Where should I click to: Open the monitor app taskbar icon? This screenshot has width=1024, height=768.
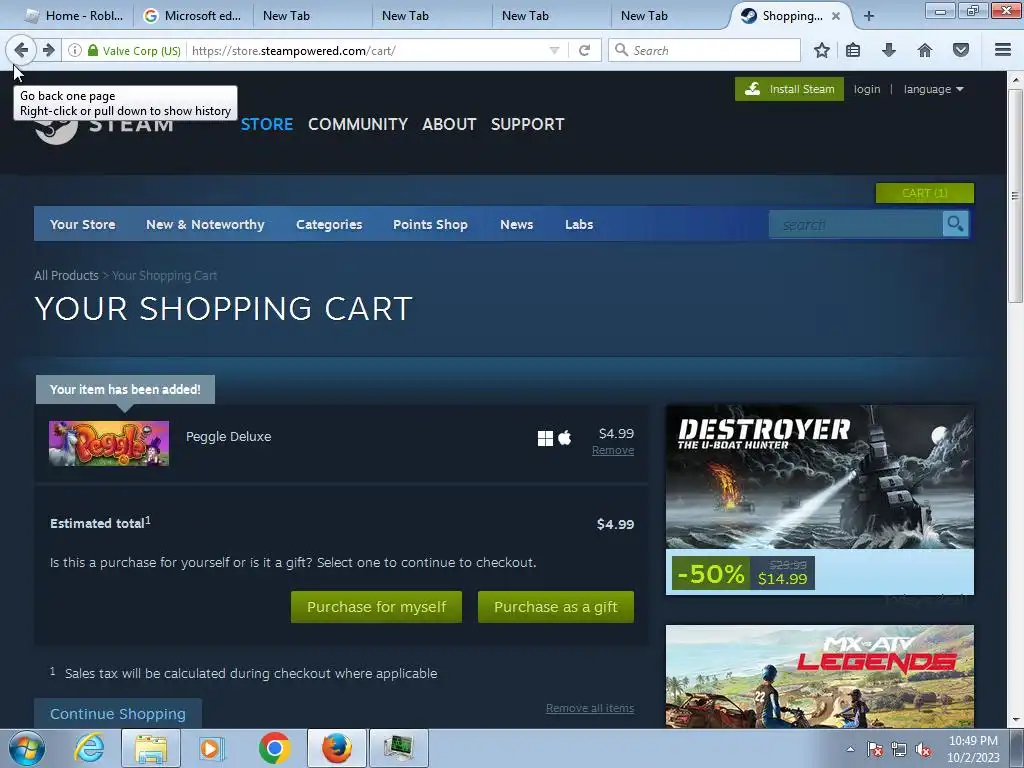point(399,748)
